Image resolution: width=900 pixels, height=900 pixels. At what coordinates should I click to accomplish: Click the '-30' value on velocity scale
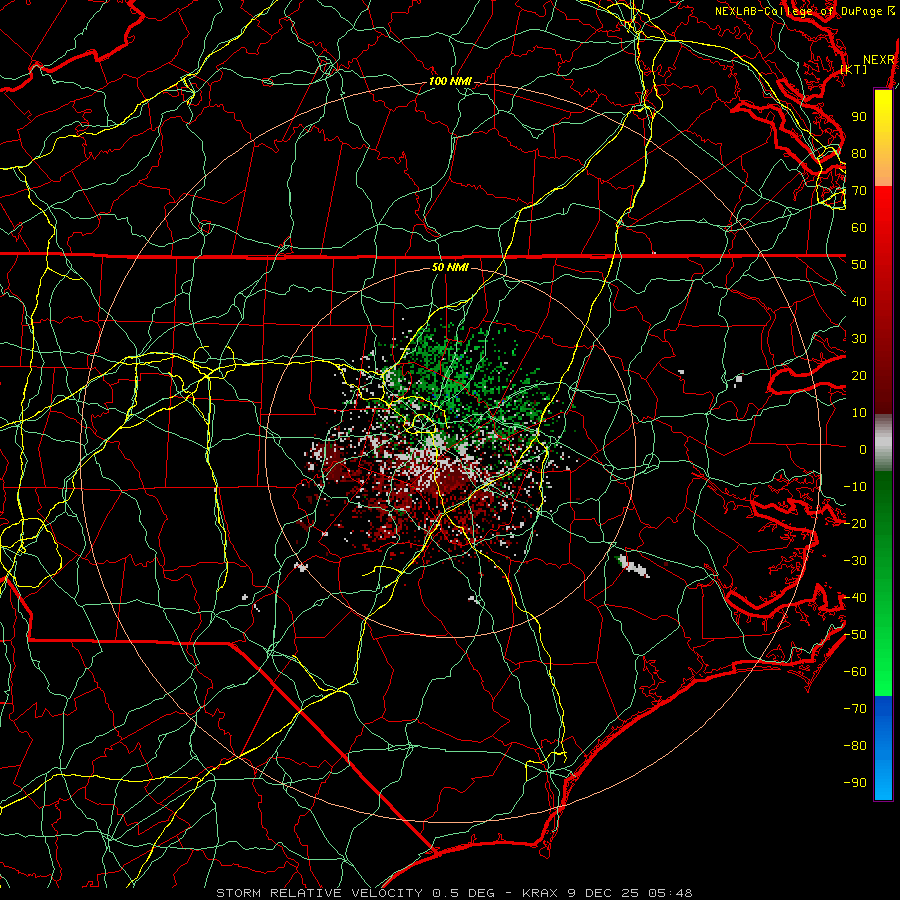point(855,561)
